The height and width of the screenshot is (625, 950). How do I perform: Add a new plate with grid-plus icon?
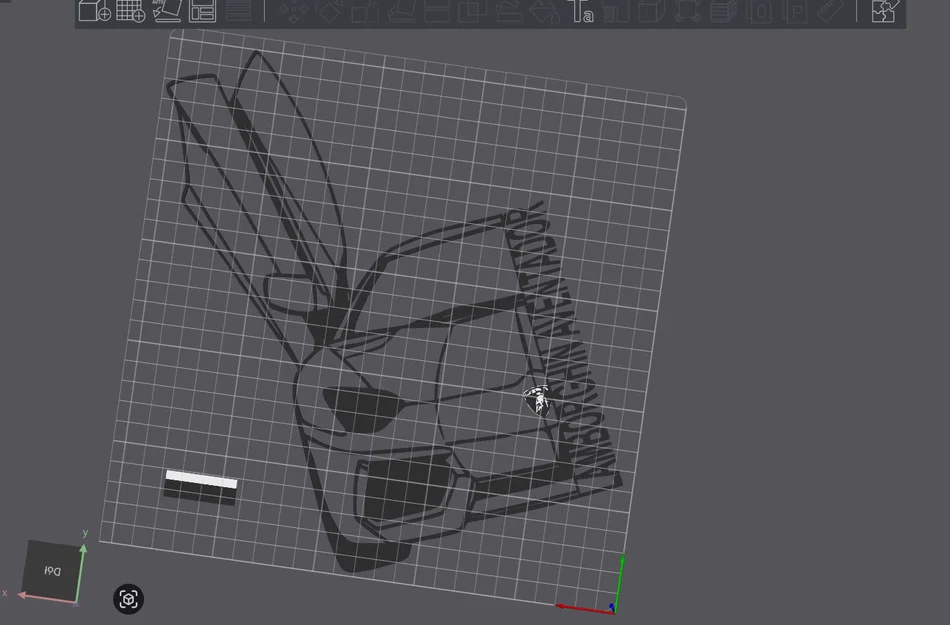point(130,10)
